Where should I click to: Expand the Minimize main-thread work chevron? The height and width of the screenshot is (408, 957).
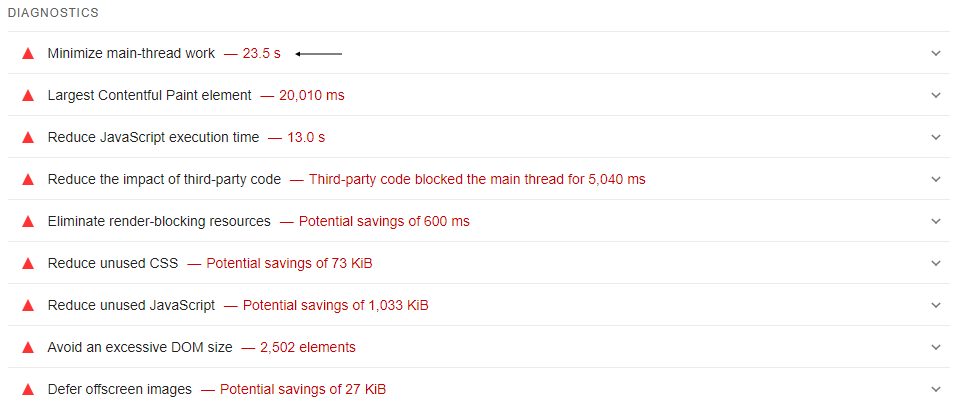pos(936,53)
